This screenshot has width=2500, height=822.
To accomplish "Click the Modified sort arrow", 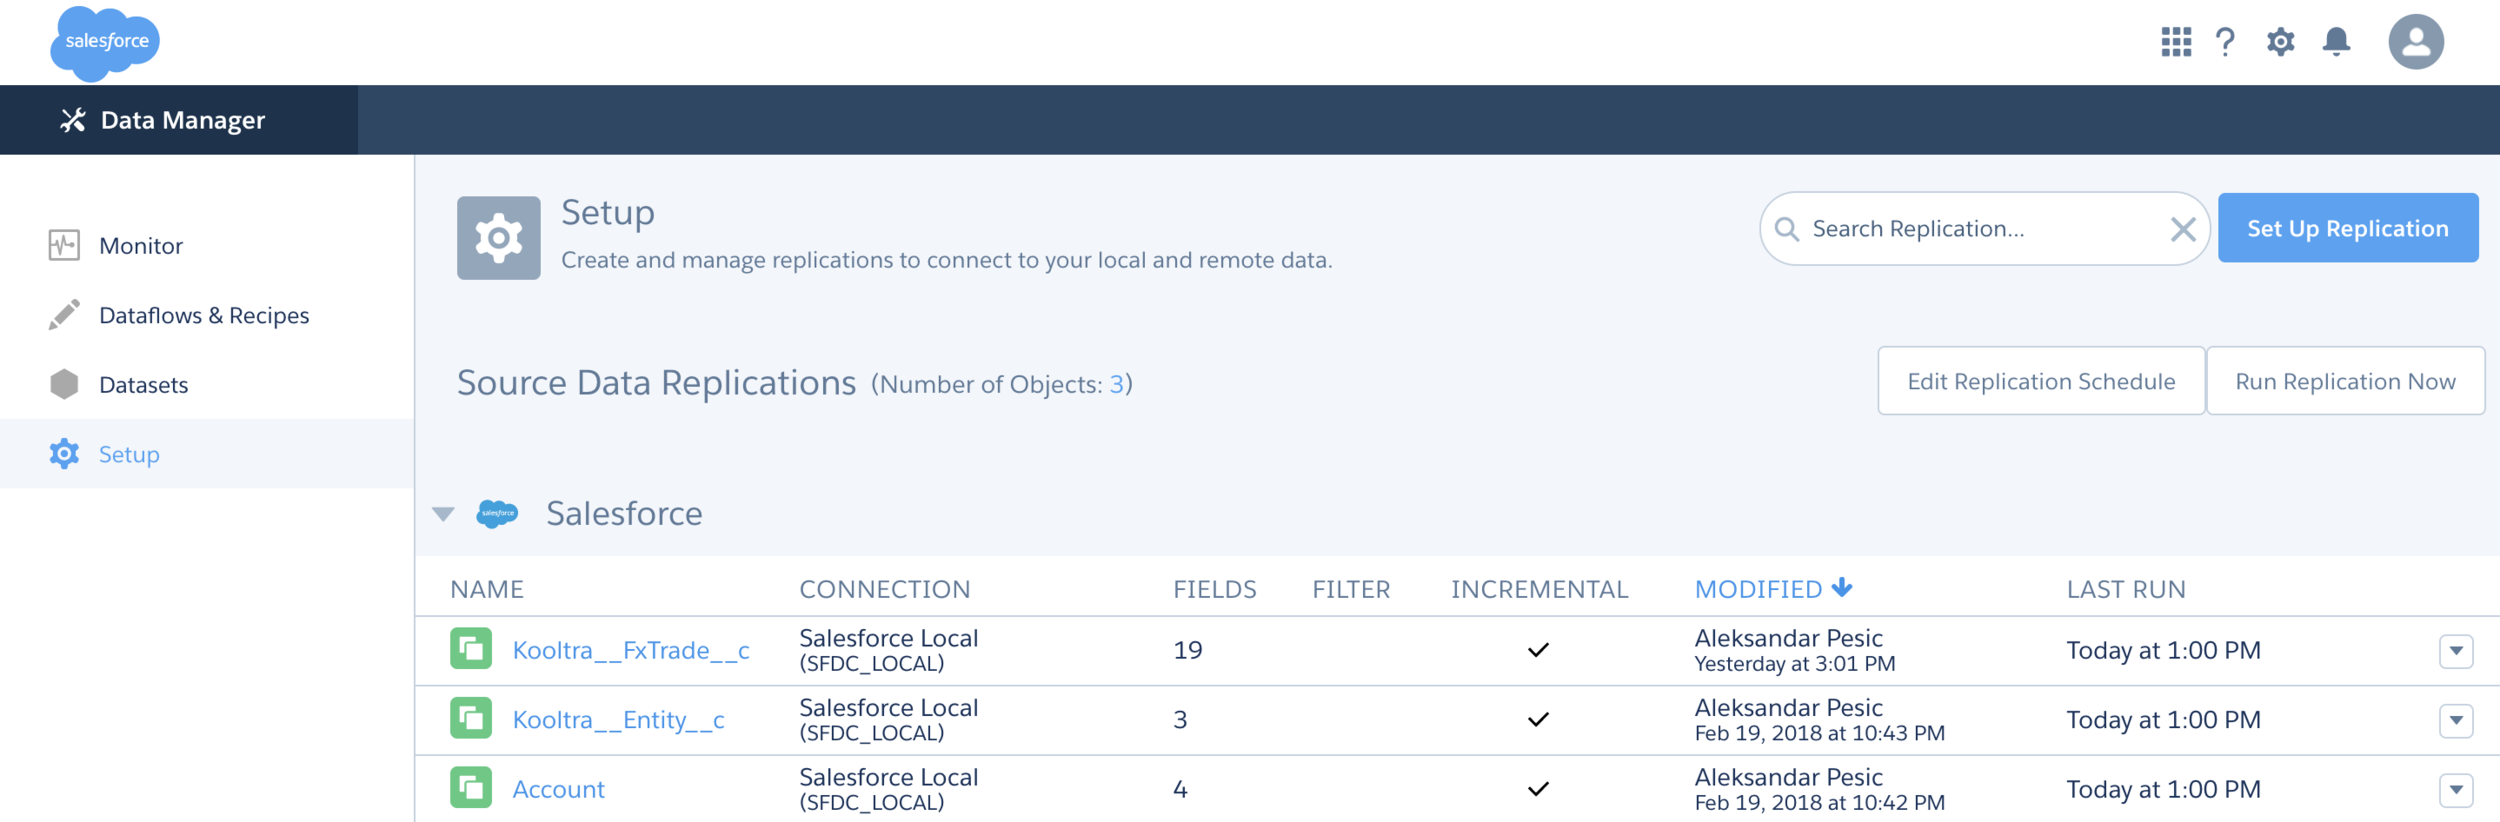I will tap(1842, 588).
